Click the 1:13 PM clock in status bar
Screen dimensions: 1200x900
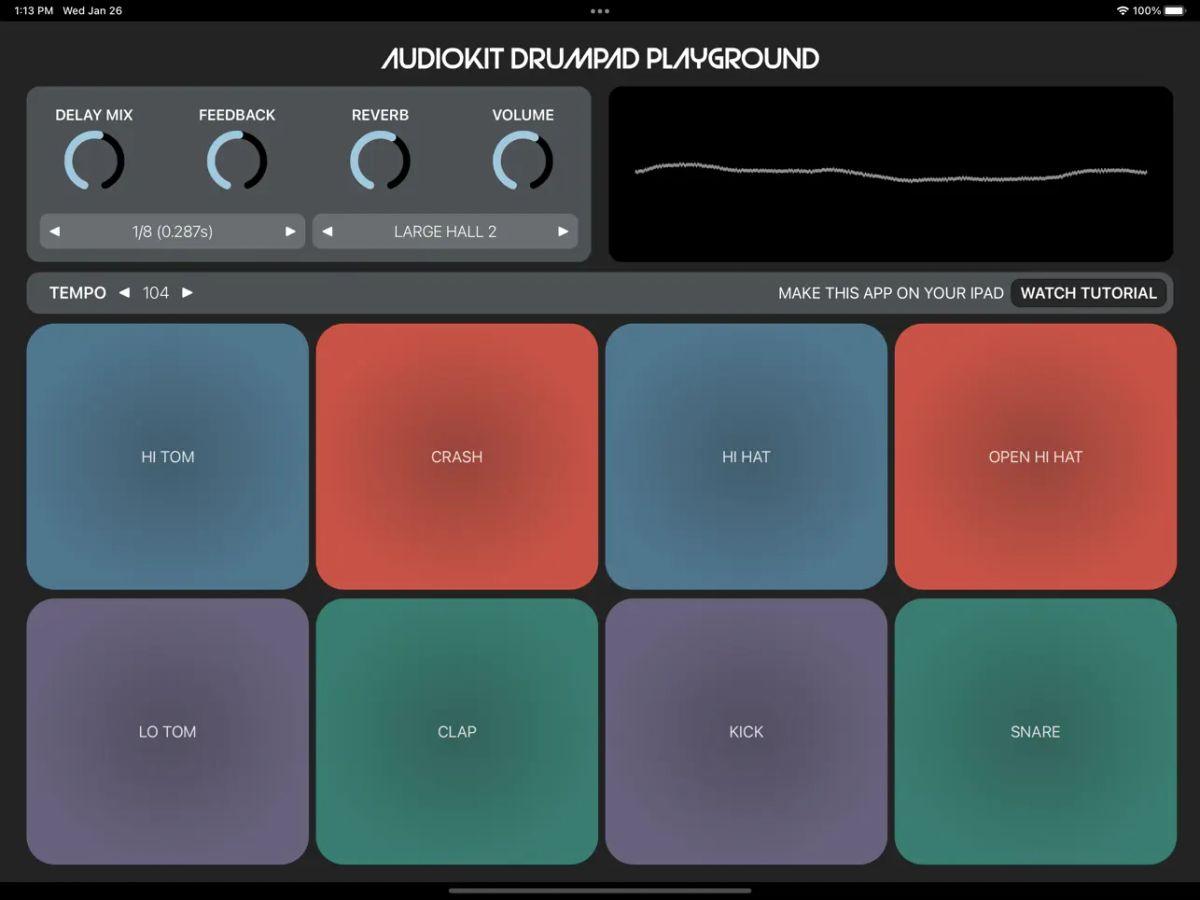click(x=33, y=11)
